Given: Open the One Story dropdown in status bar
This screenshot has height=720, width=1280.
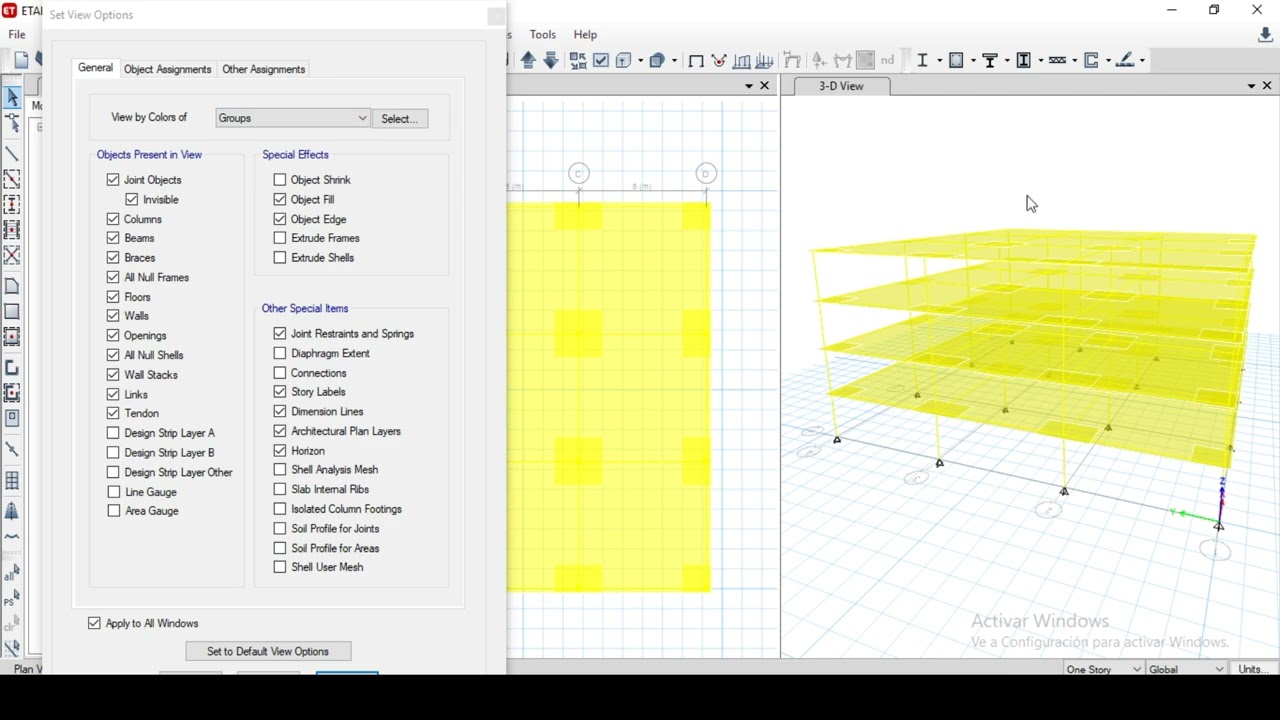Looking at the screenshot, I should (1103, 669).
